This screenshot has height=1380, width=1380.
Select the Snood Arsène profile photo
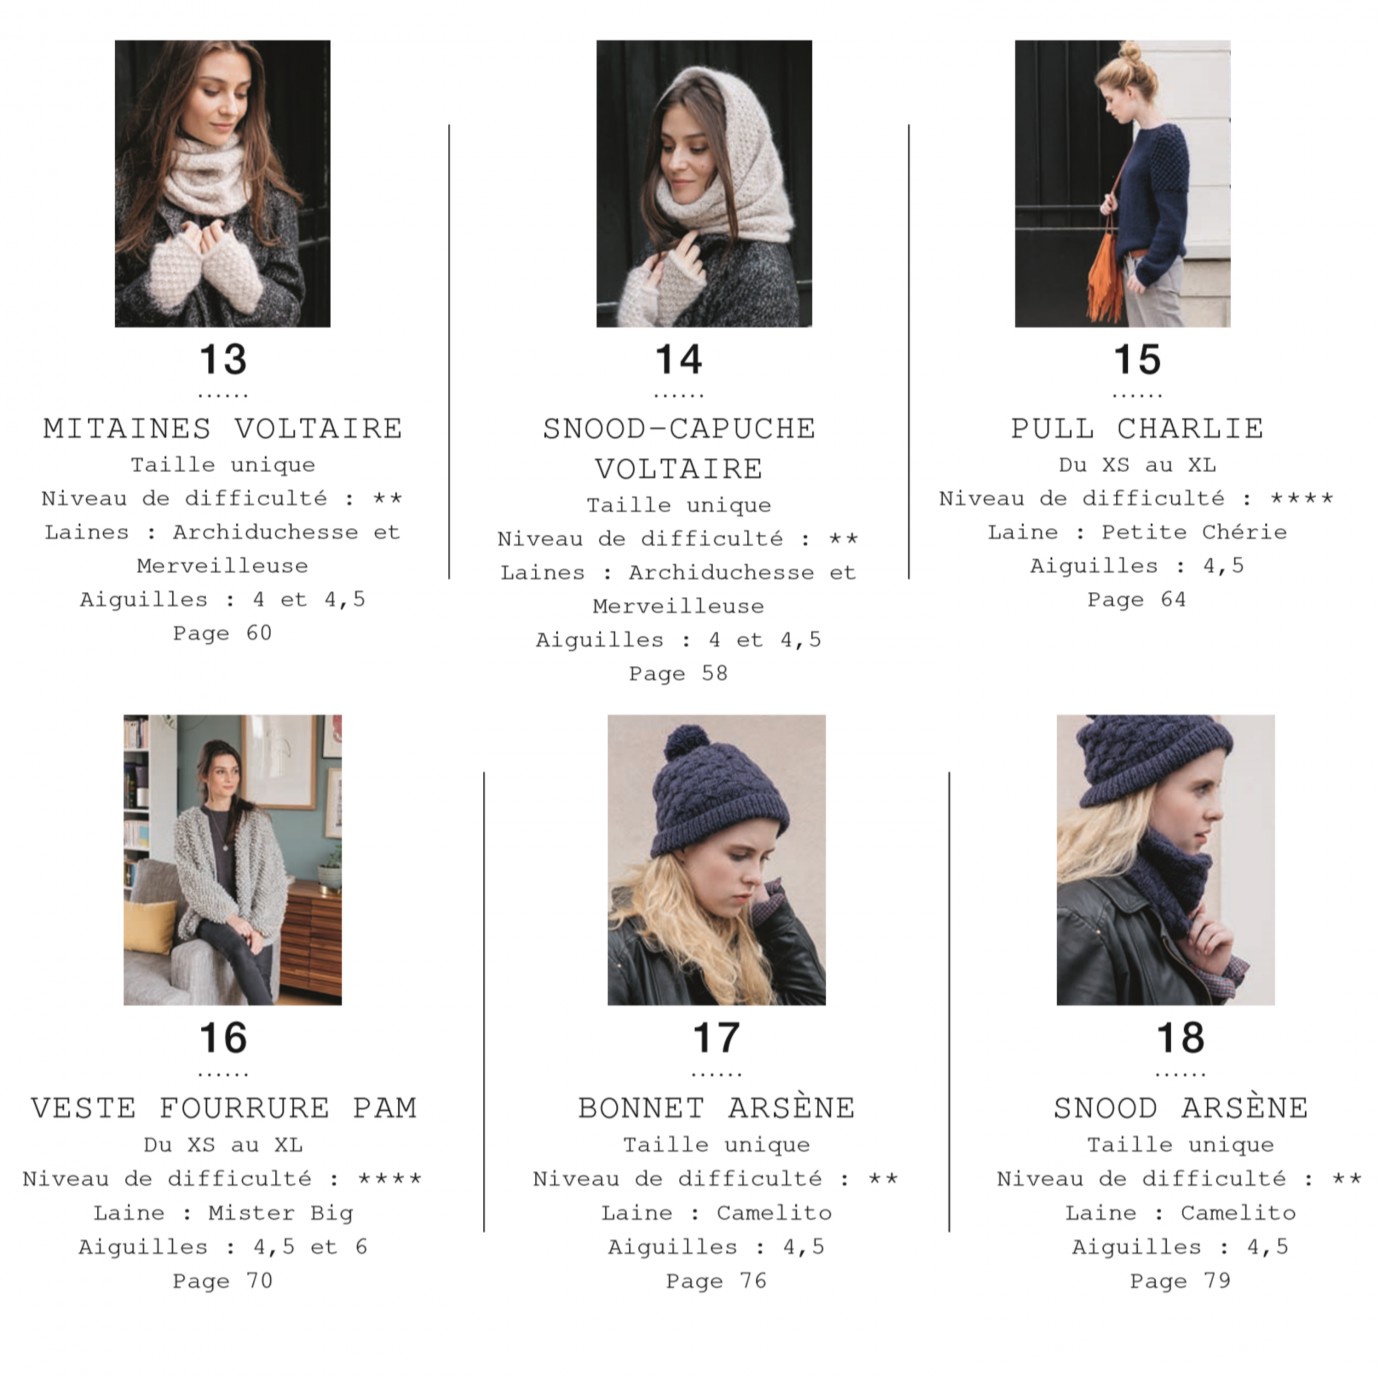tap(1165, 859)
